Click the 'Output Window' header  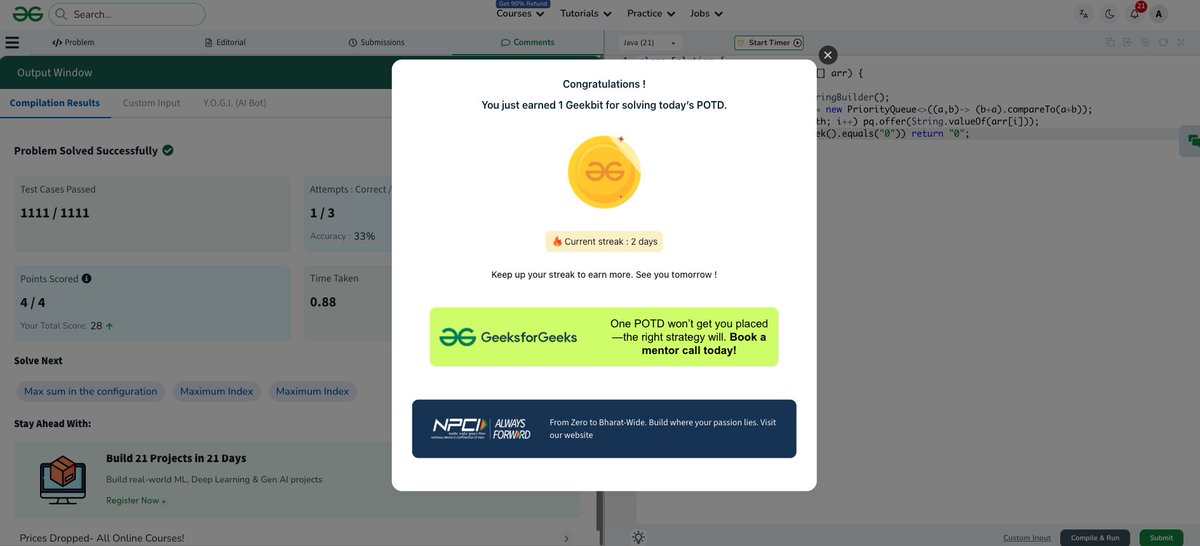click(x=55, y=72)
